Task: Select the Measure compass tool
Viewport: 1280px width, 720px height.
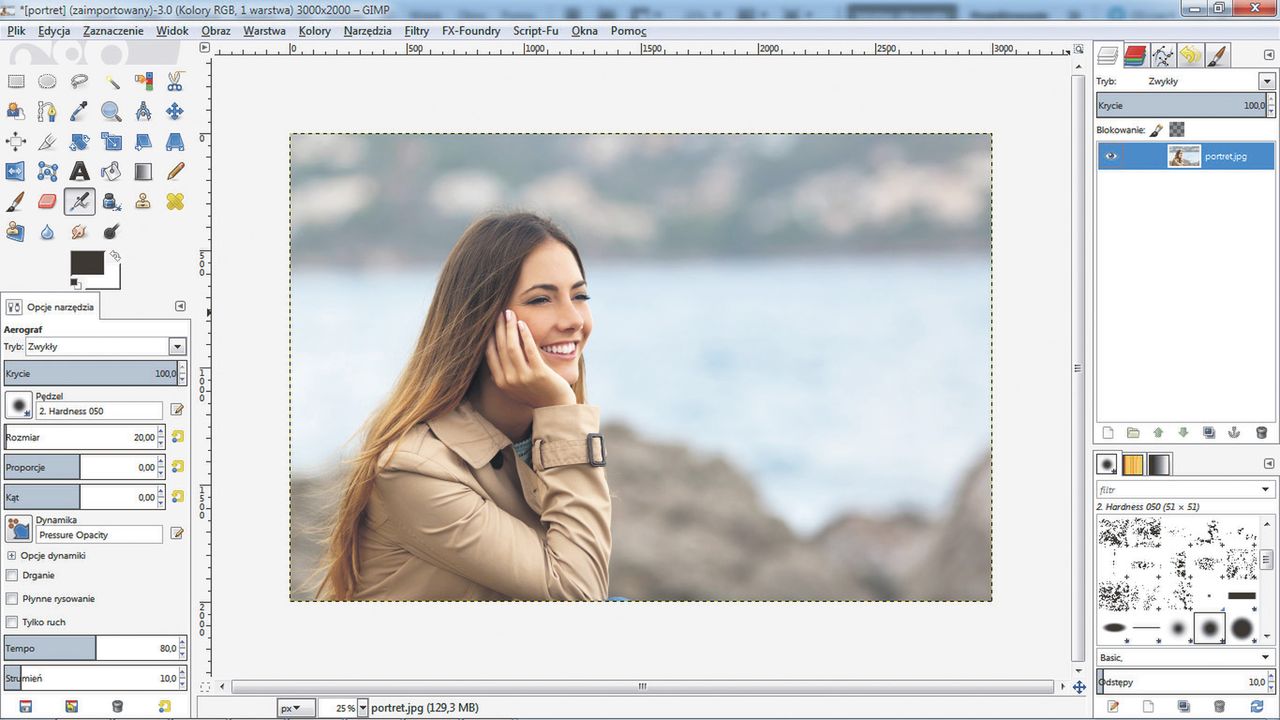Action: click(143, 112)
